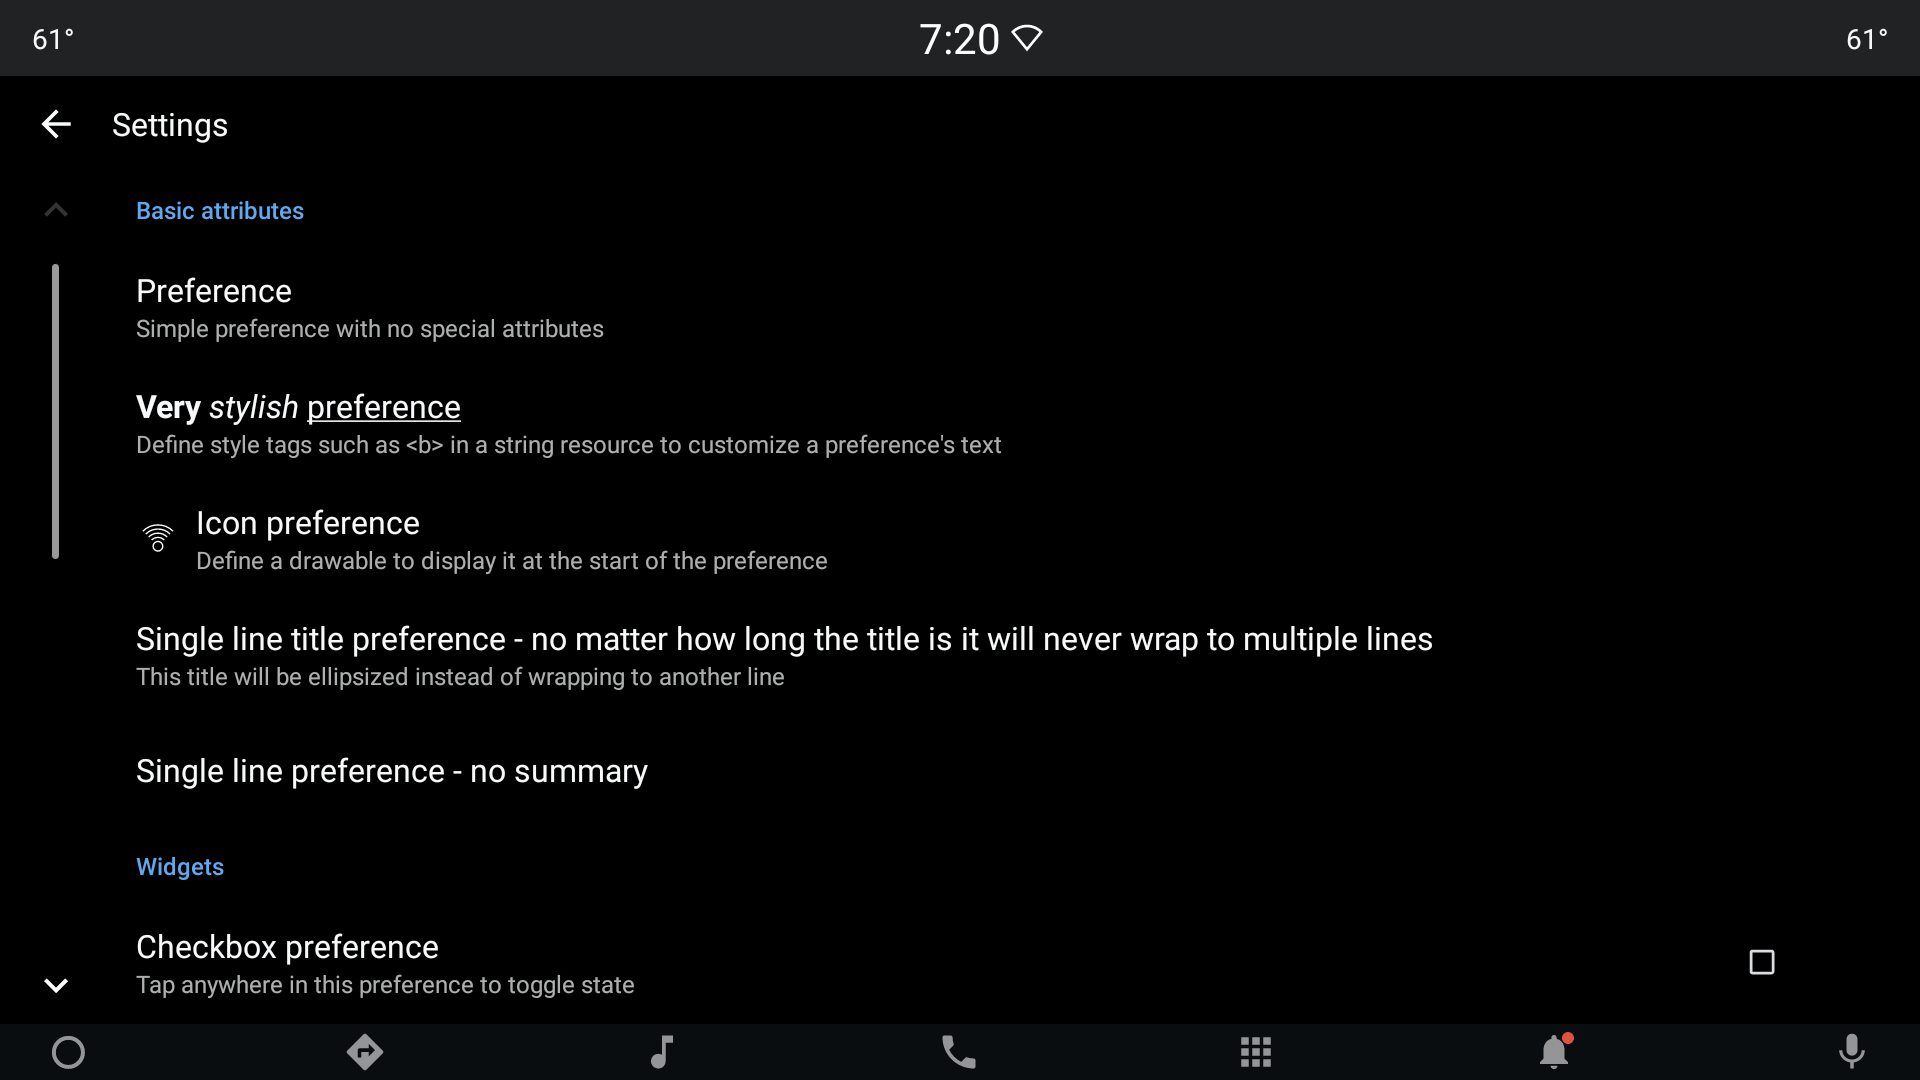Navigate back using the back button
This screenshot has width=1920, height=1080.
pos(55,124)
